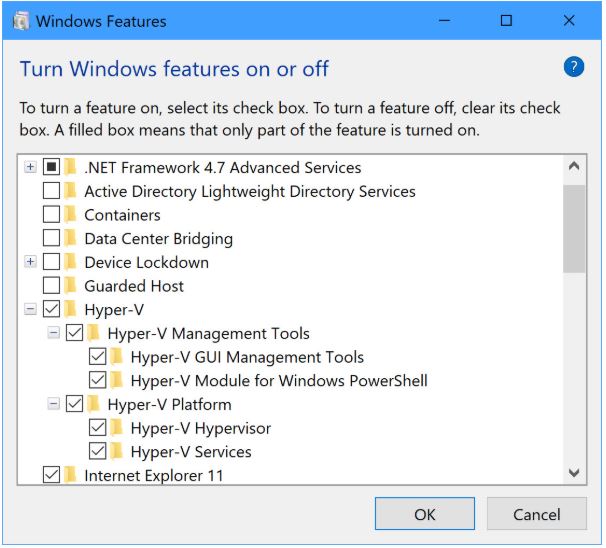The height and width of the screenshot is (548, 606).
Task: Disable the Internet Explorer 11 checkbox
Action: click(51, 475)
